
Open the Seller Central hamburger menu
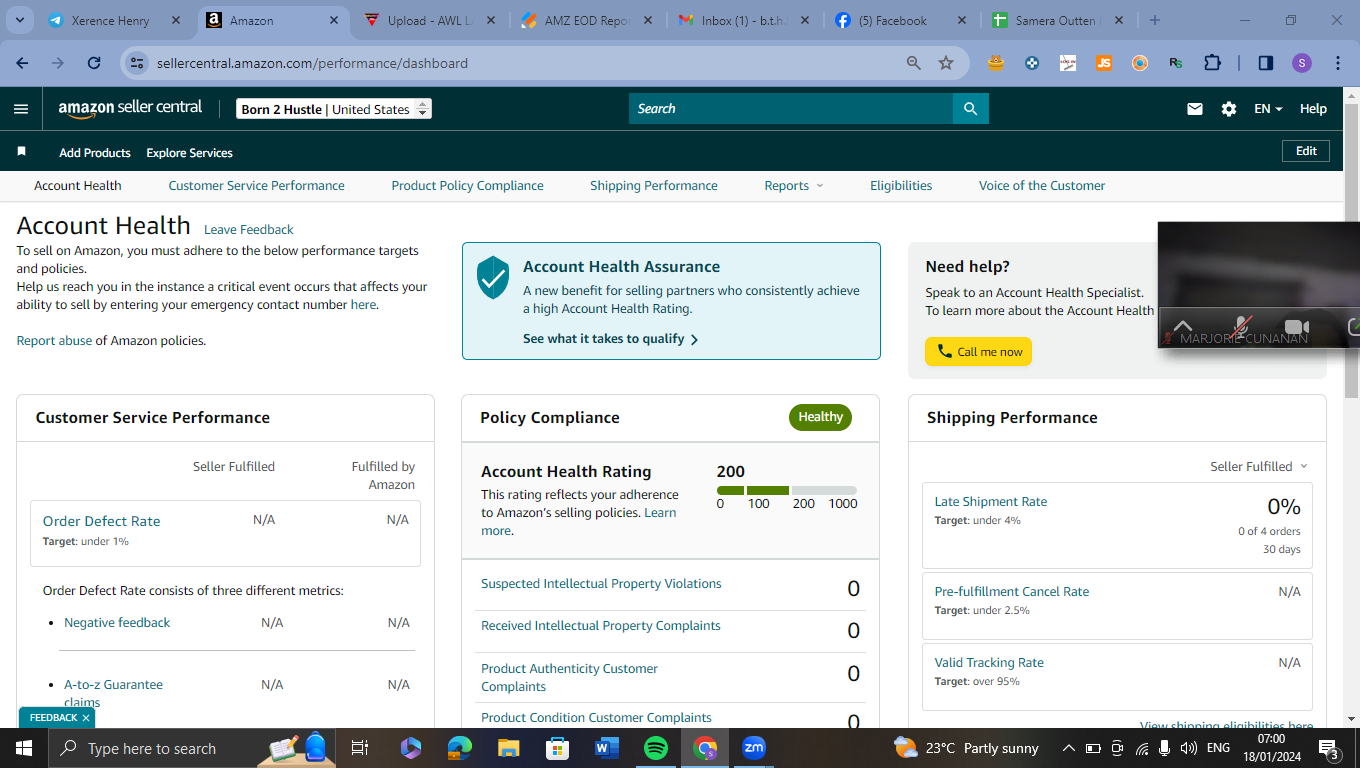click(x=21, y=109)
